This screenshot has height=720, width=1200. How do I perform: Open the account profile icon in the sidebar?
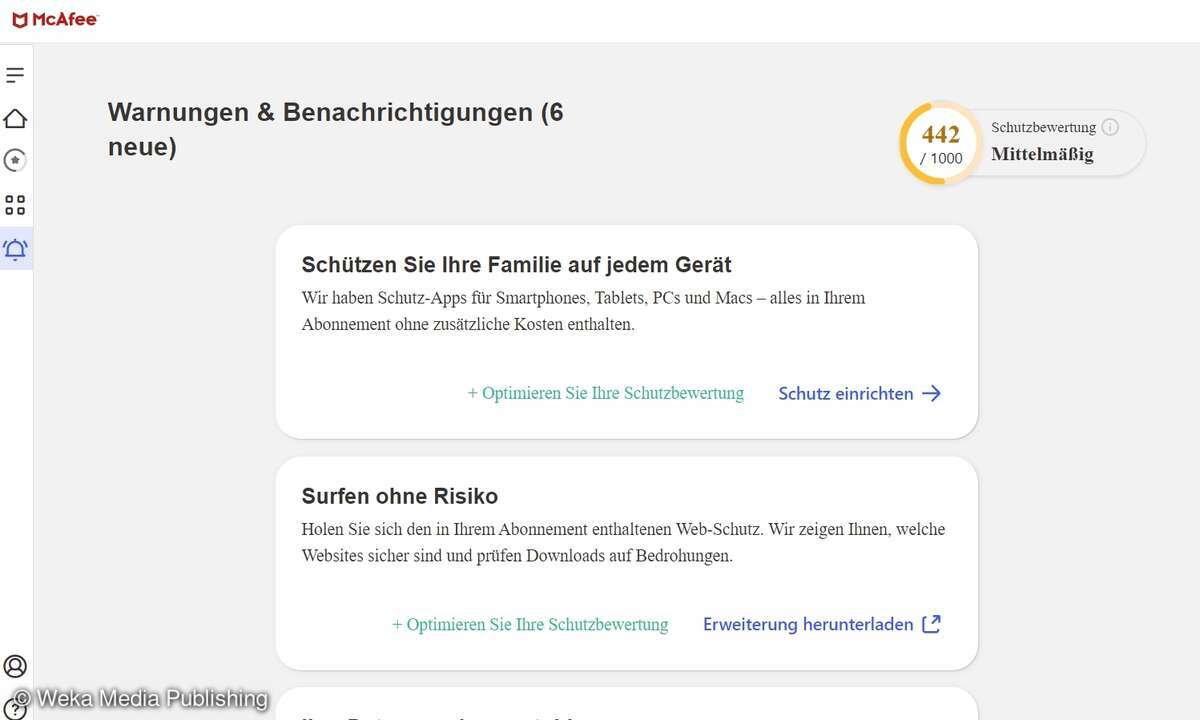[x=15, y=666]
